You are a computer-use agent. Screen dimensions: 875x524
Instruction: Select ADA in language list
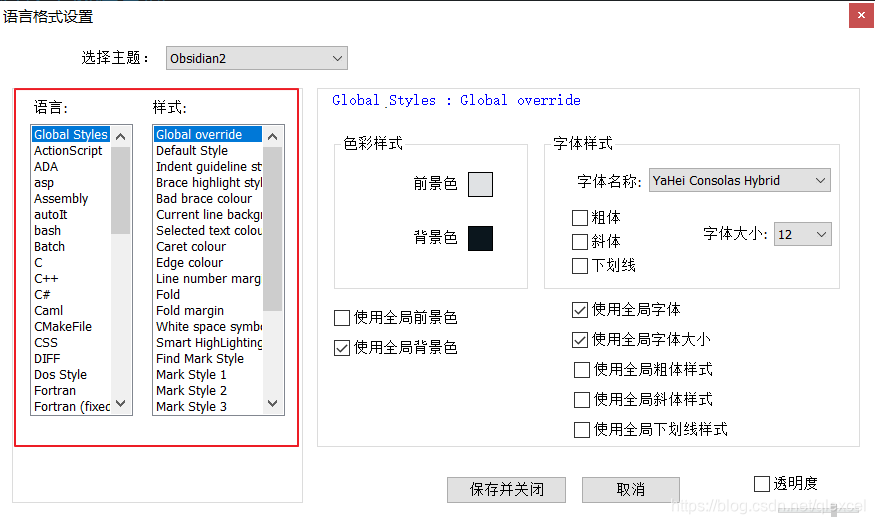(71, 167)
